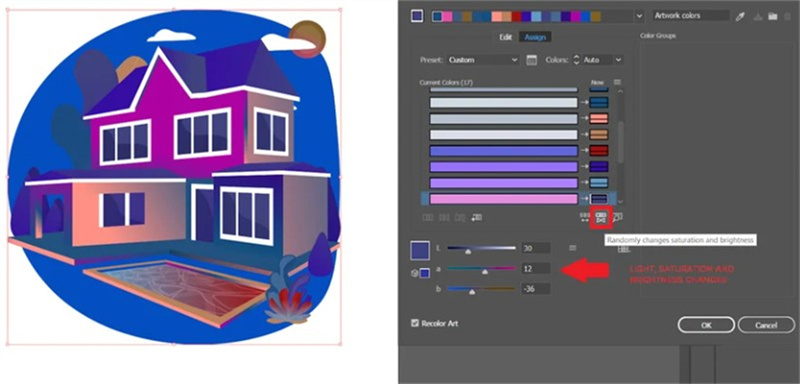Select the pink current color row
Screen dimensions: 800x384
504,199
